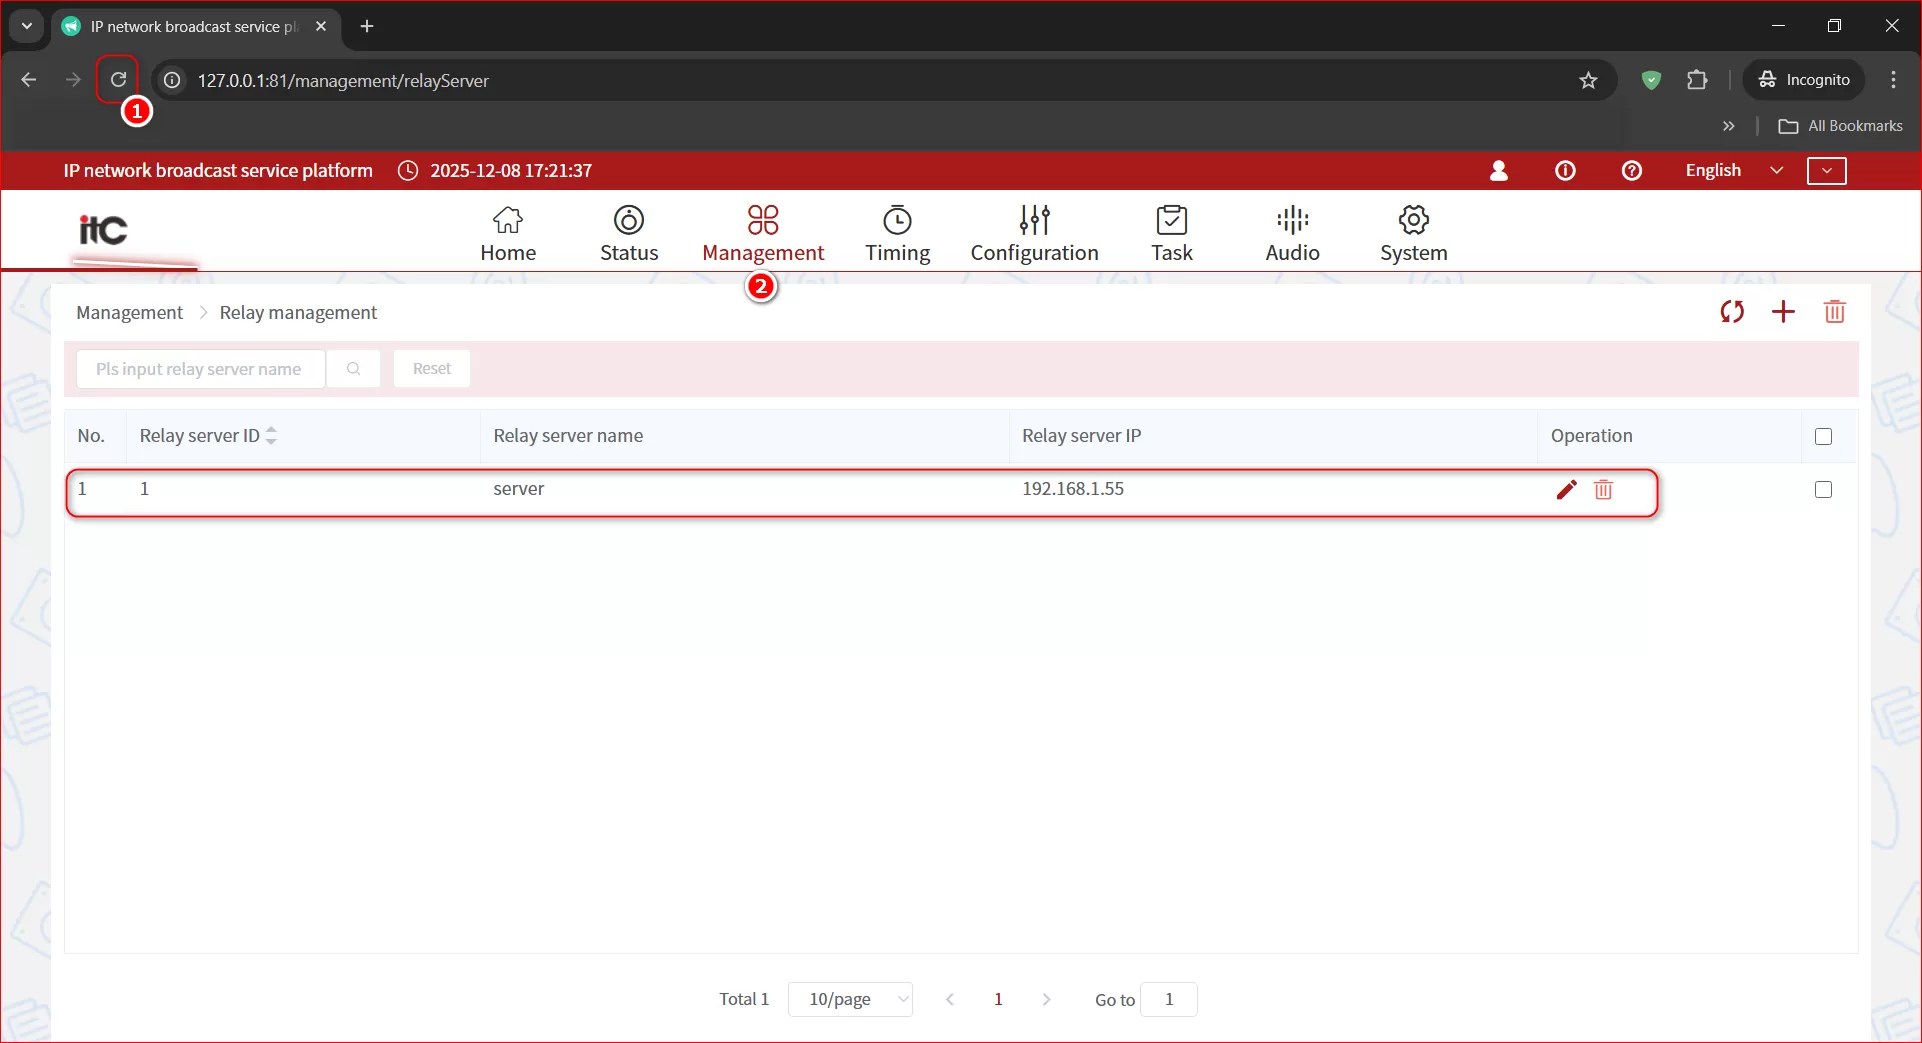The height and width of the screenshot is (1043, 1922).
Task: Click the Management breadcrumb link
Action: pos(129,313)
